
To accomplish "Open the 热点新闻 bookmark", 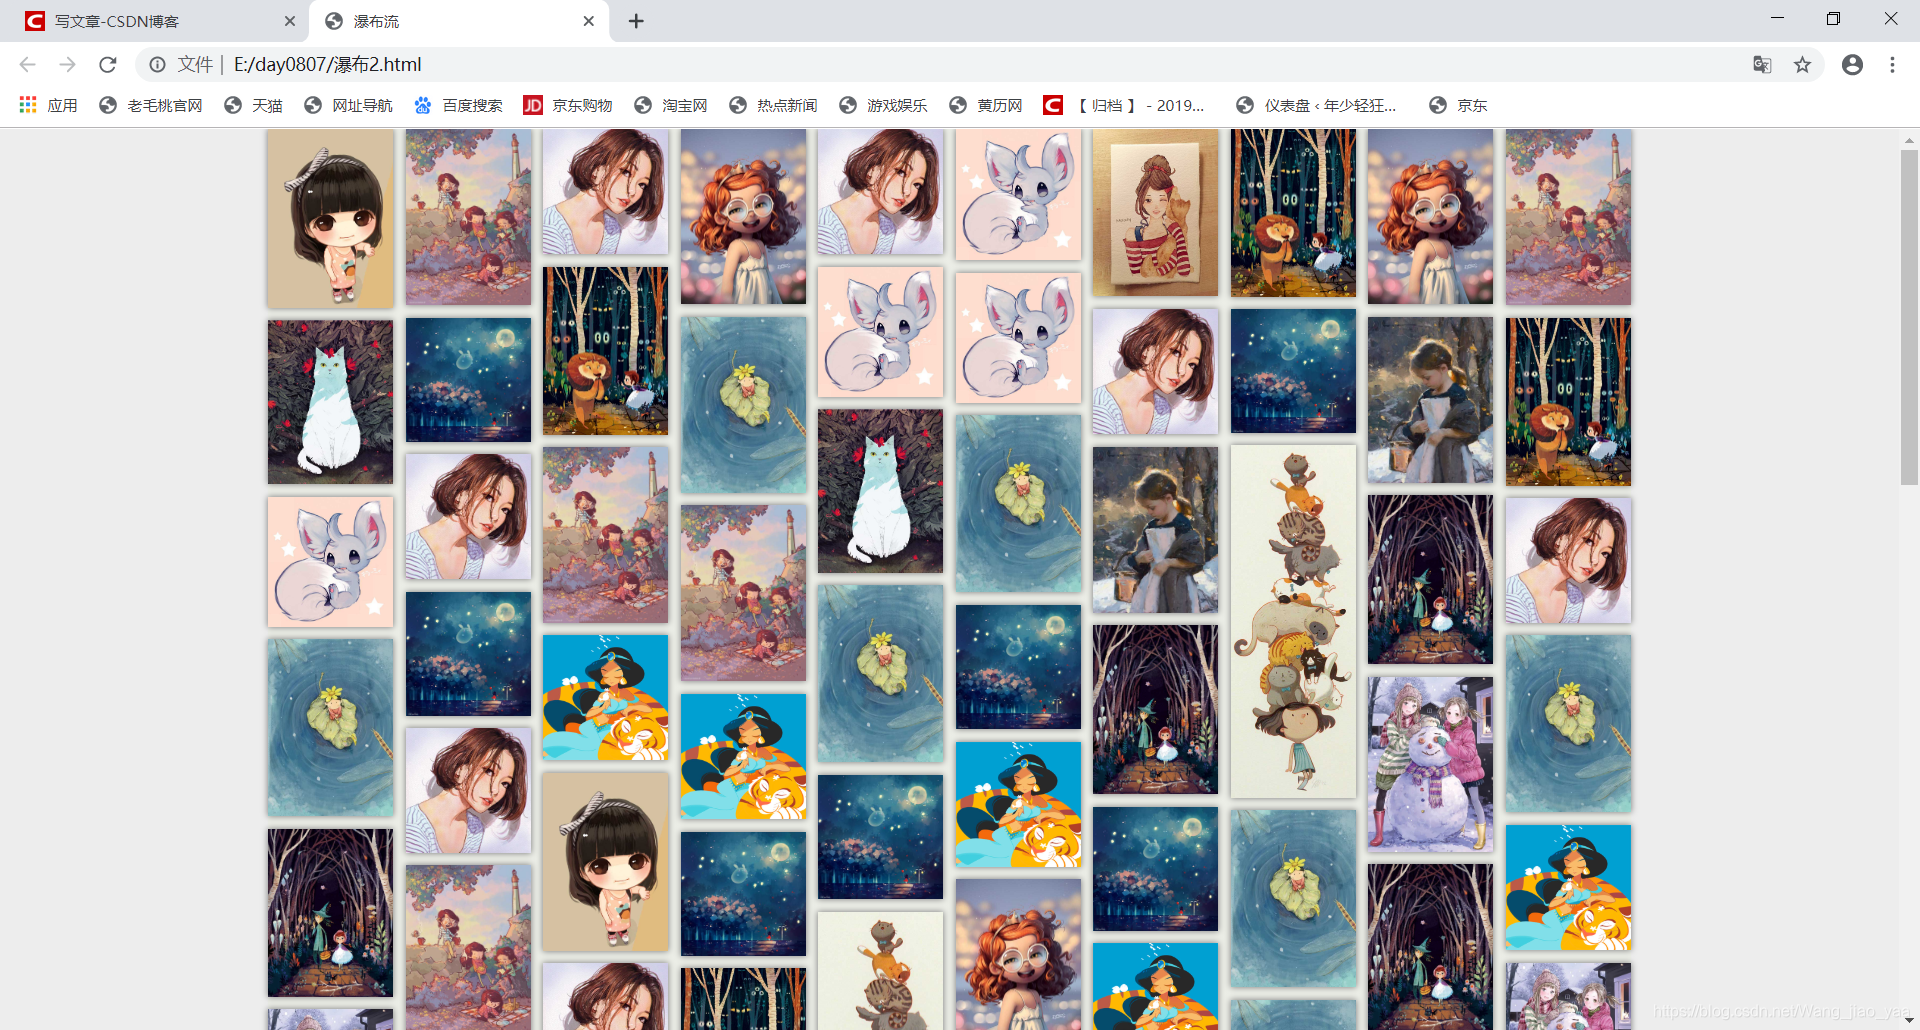I will [773, 105].
